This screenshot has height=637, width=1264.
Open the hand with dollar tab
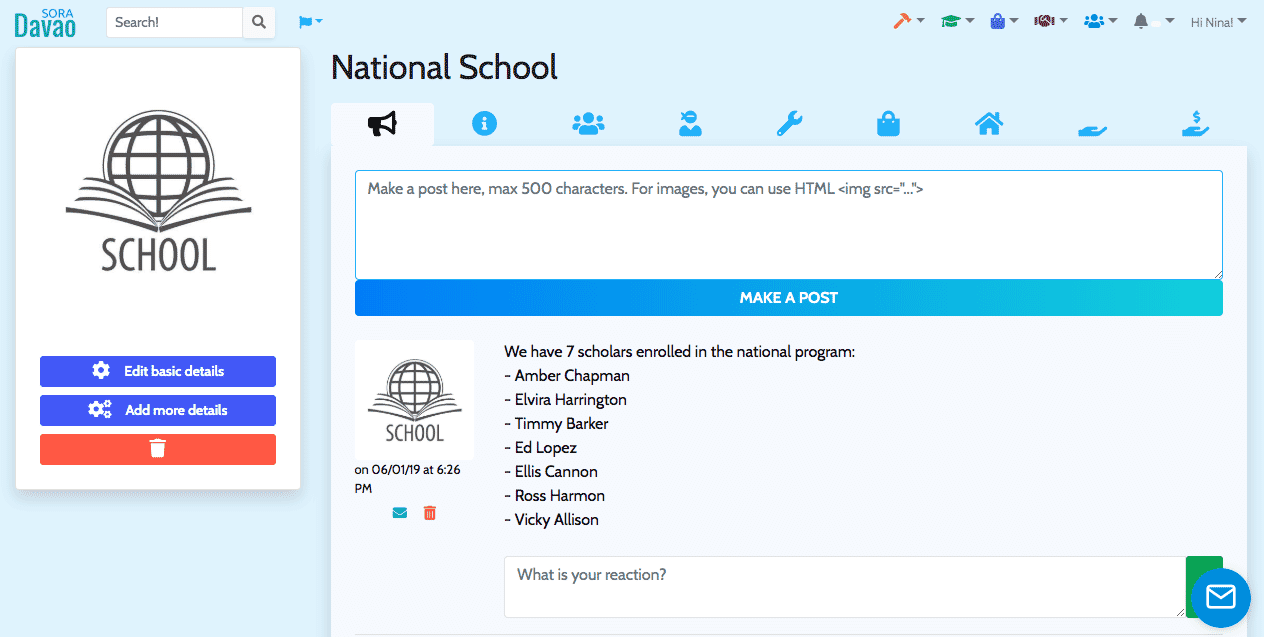(1195, 124)
